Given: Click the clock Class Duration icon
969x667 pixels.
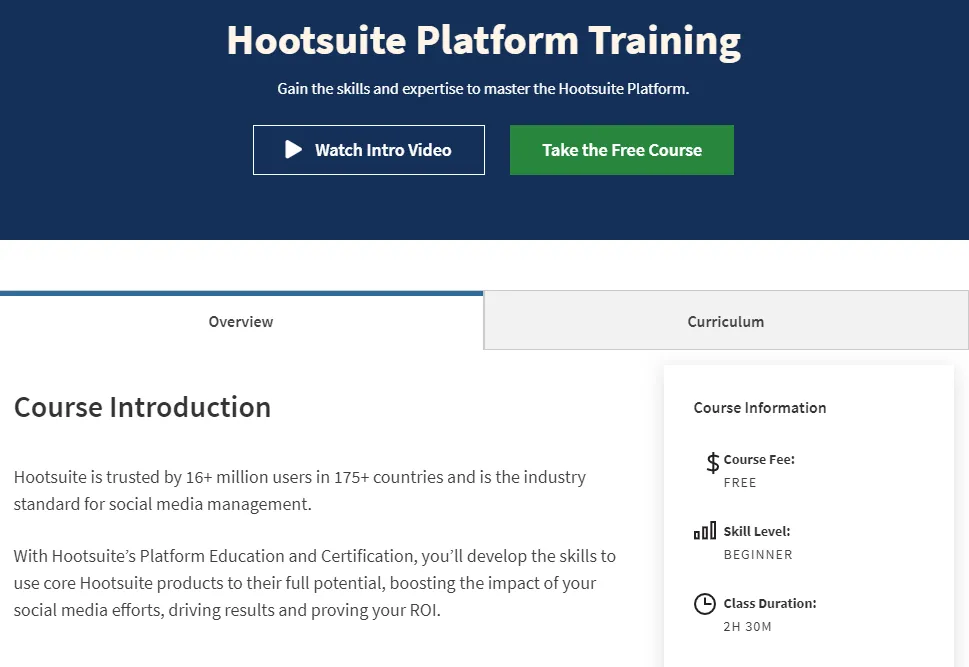Looking at the screenshot, I should tap(705, 604).
